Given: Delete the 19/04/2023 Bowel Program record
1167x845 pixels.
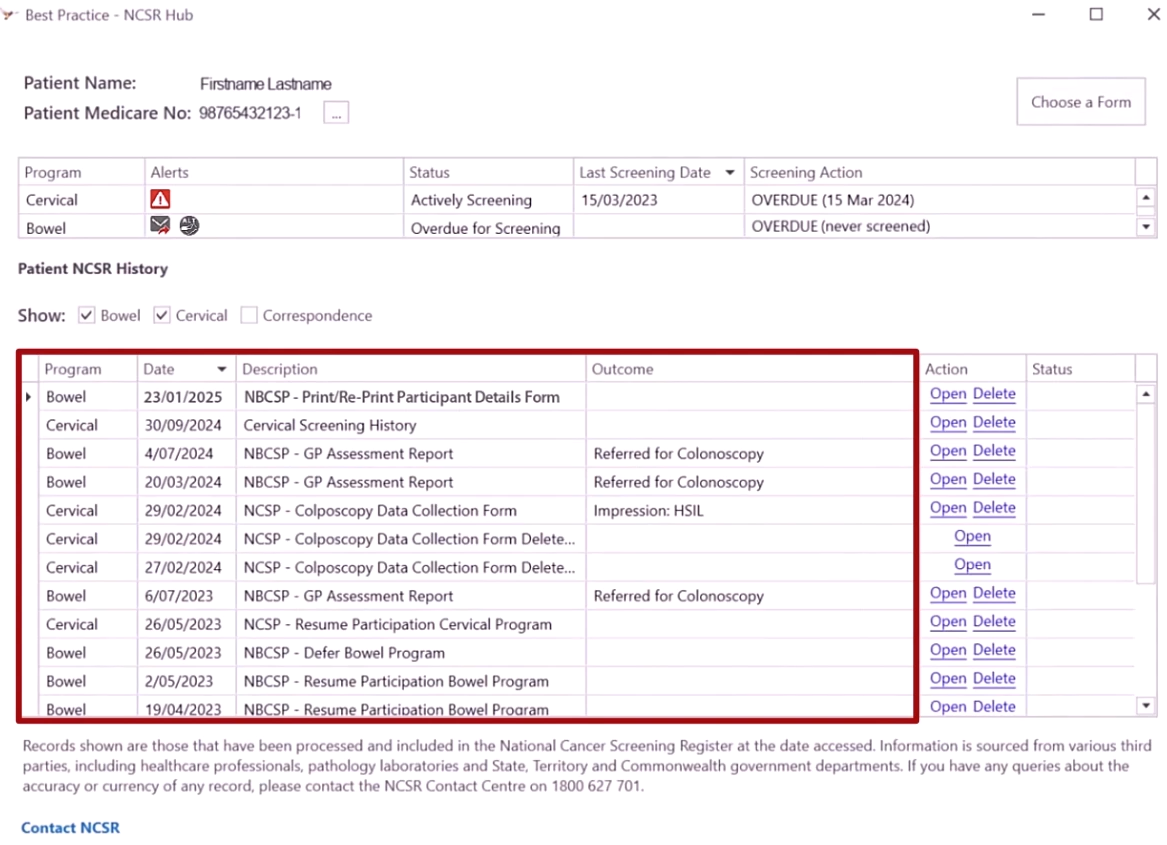Looking at the screenshot, I should 994,706.
